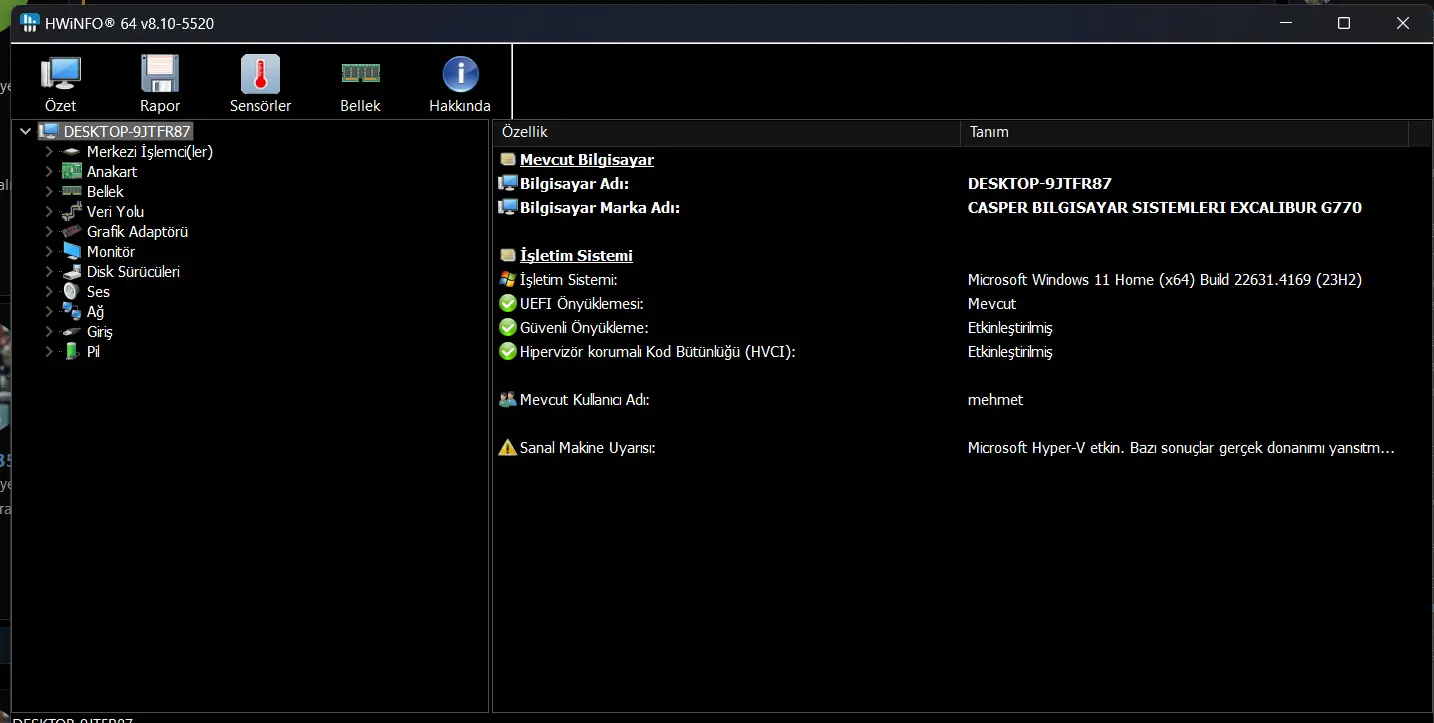Expand the Giriş node arrow

tap(48, 332)
